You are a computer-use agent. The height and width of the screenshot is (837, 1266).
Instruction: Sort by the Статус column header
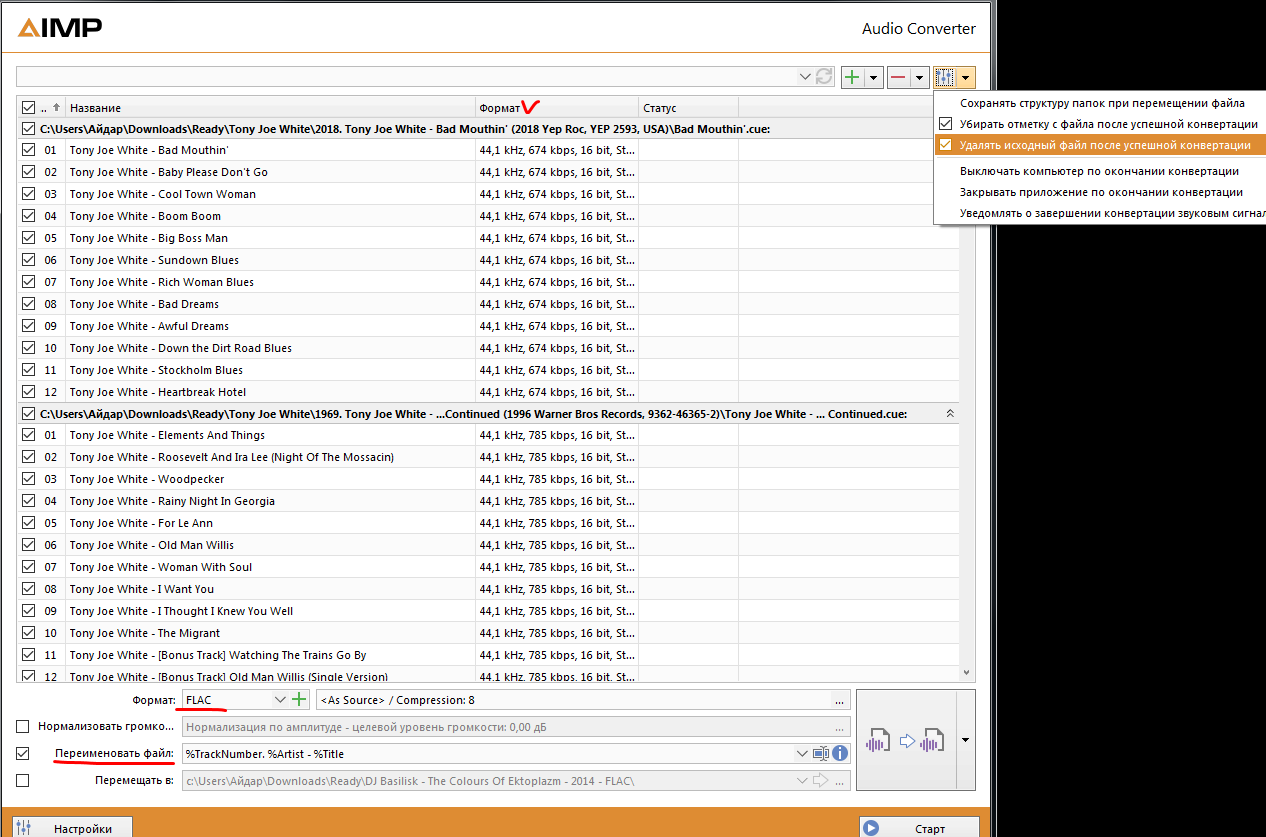pos(688,107)
